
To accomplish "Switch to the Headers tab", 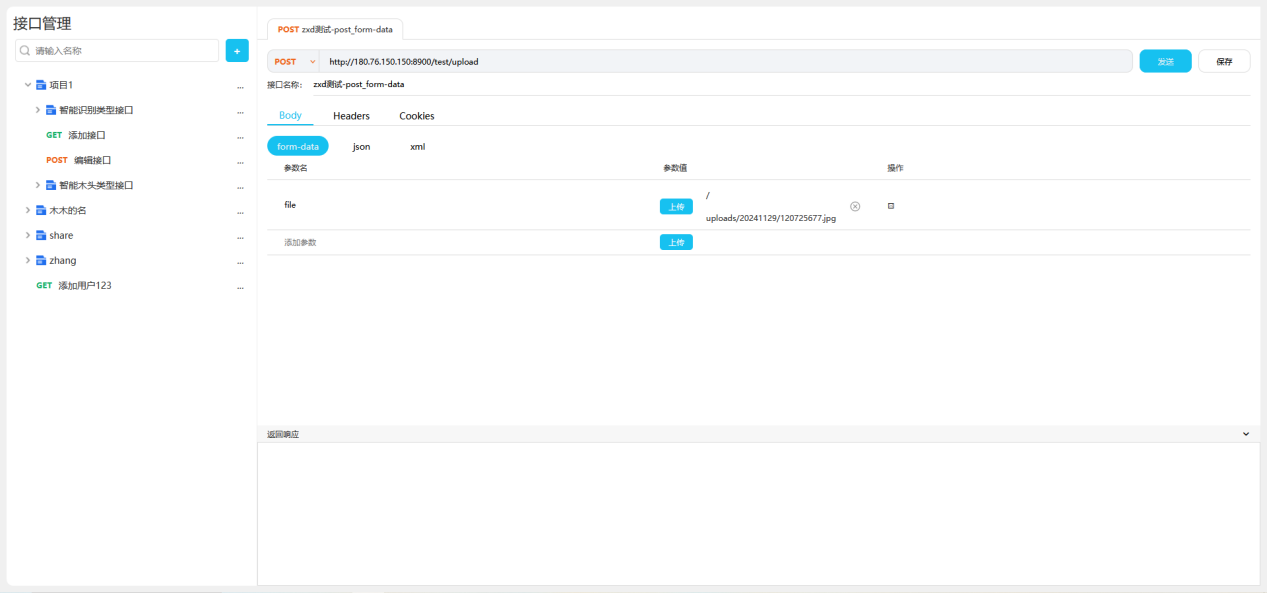I will pos(351,116).
